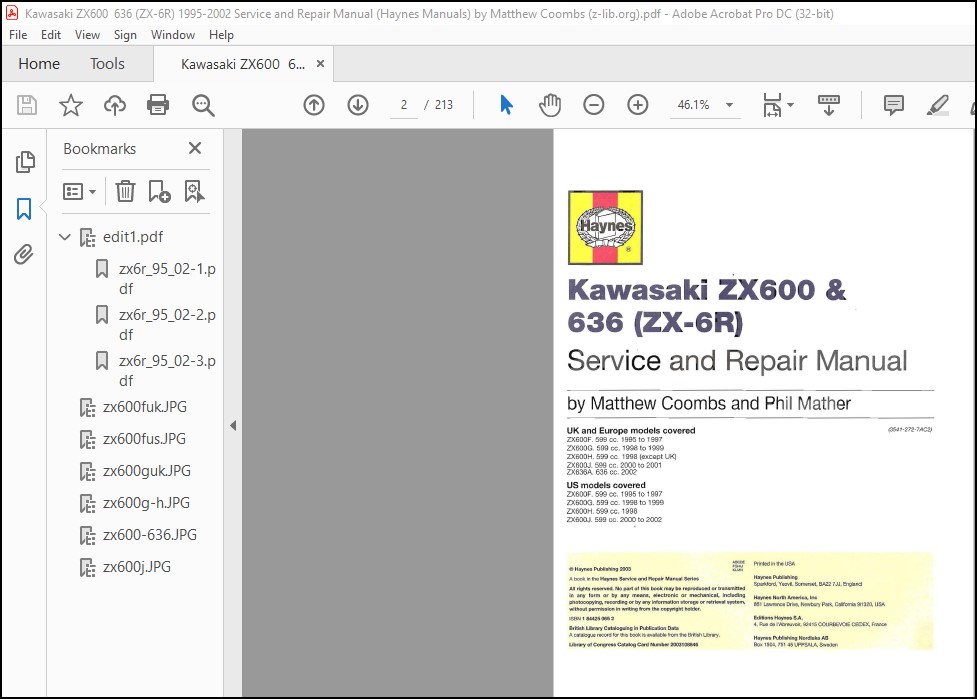Open bookmark zx6r_95_02-2.pdf
Image resolution: width=977 pixels, height=699 pixels.
coord(167,325)
